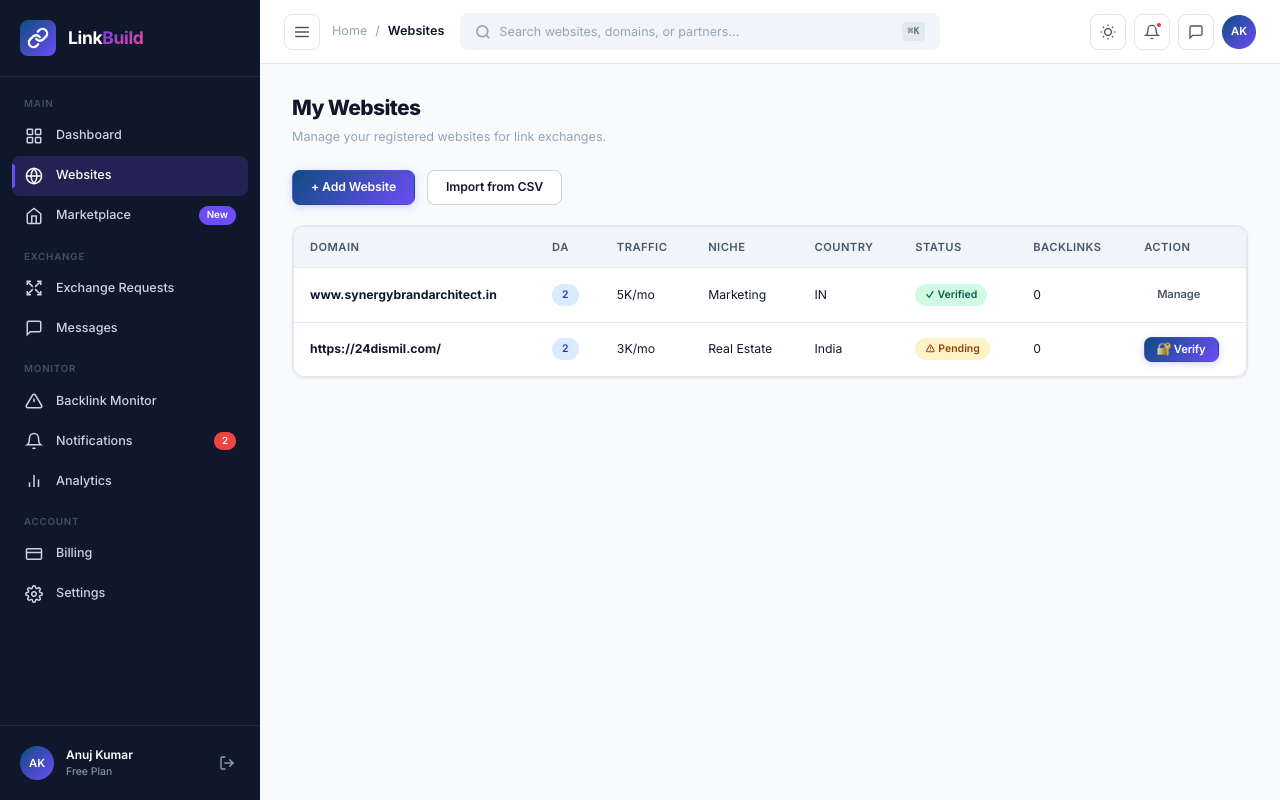Viewport: 1280px width, 800px height.
Task: Click the Billing credit card icon
Action: coord(34,553)
